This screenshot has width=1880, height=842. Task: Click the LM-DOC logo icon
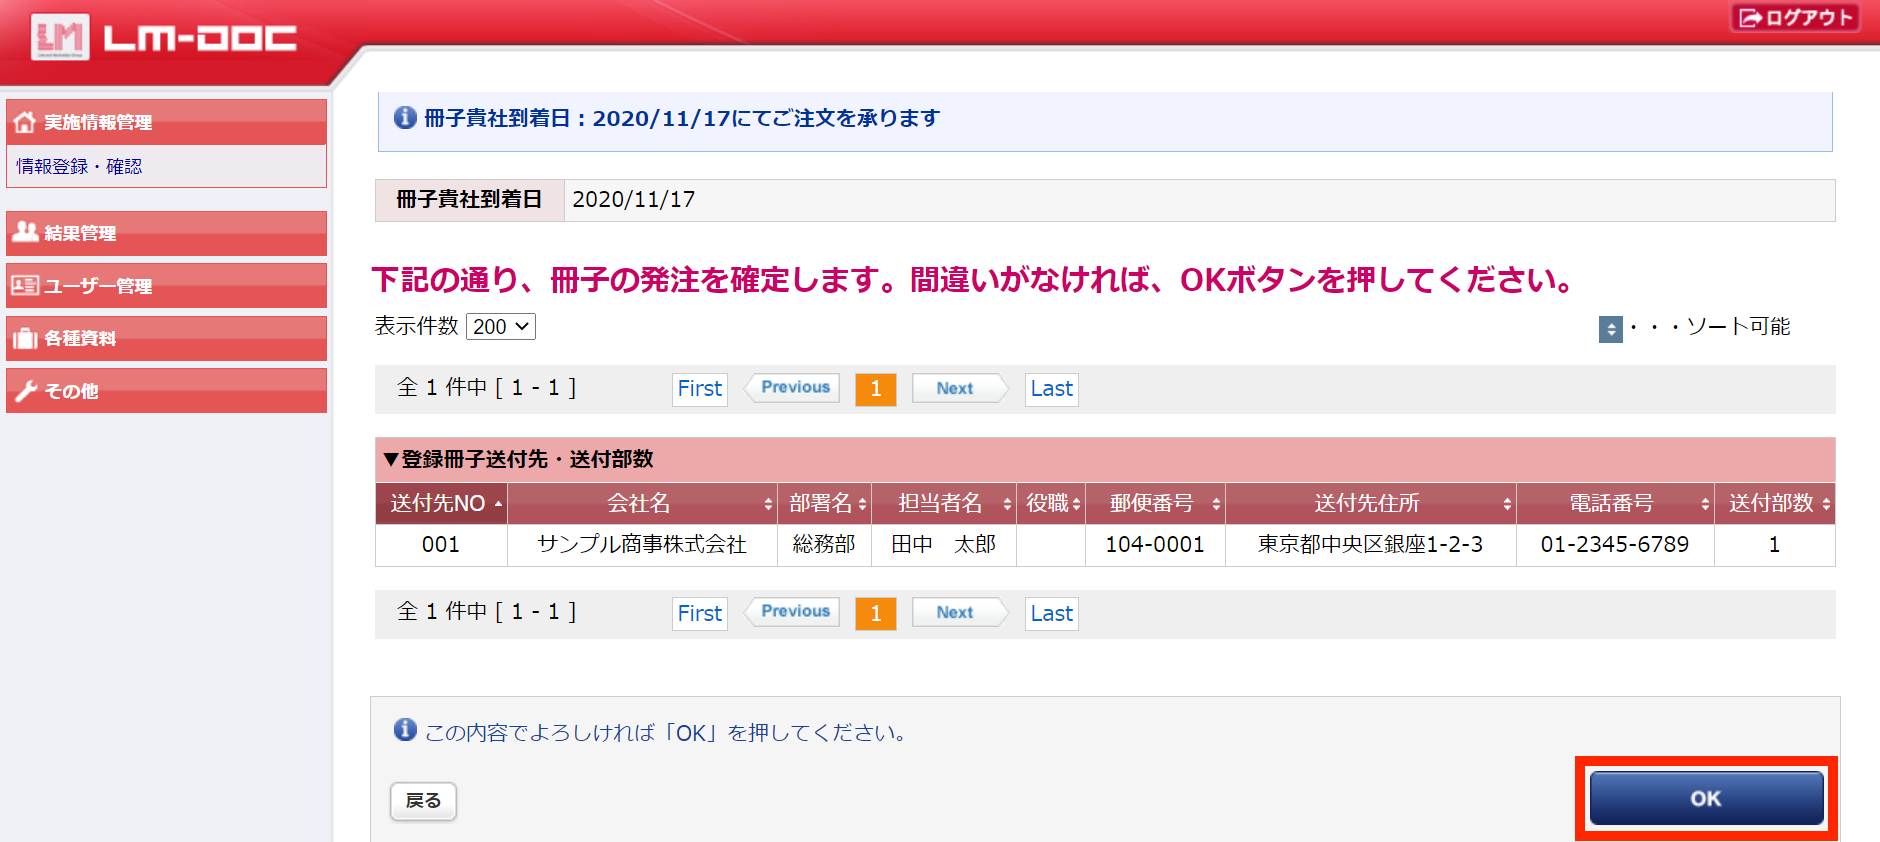point(60,38)
